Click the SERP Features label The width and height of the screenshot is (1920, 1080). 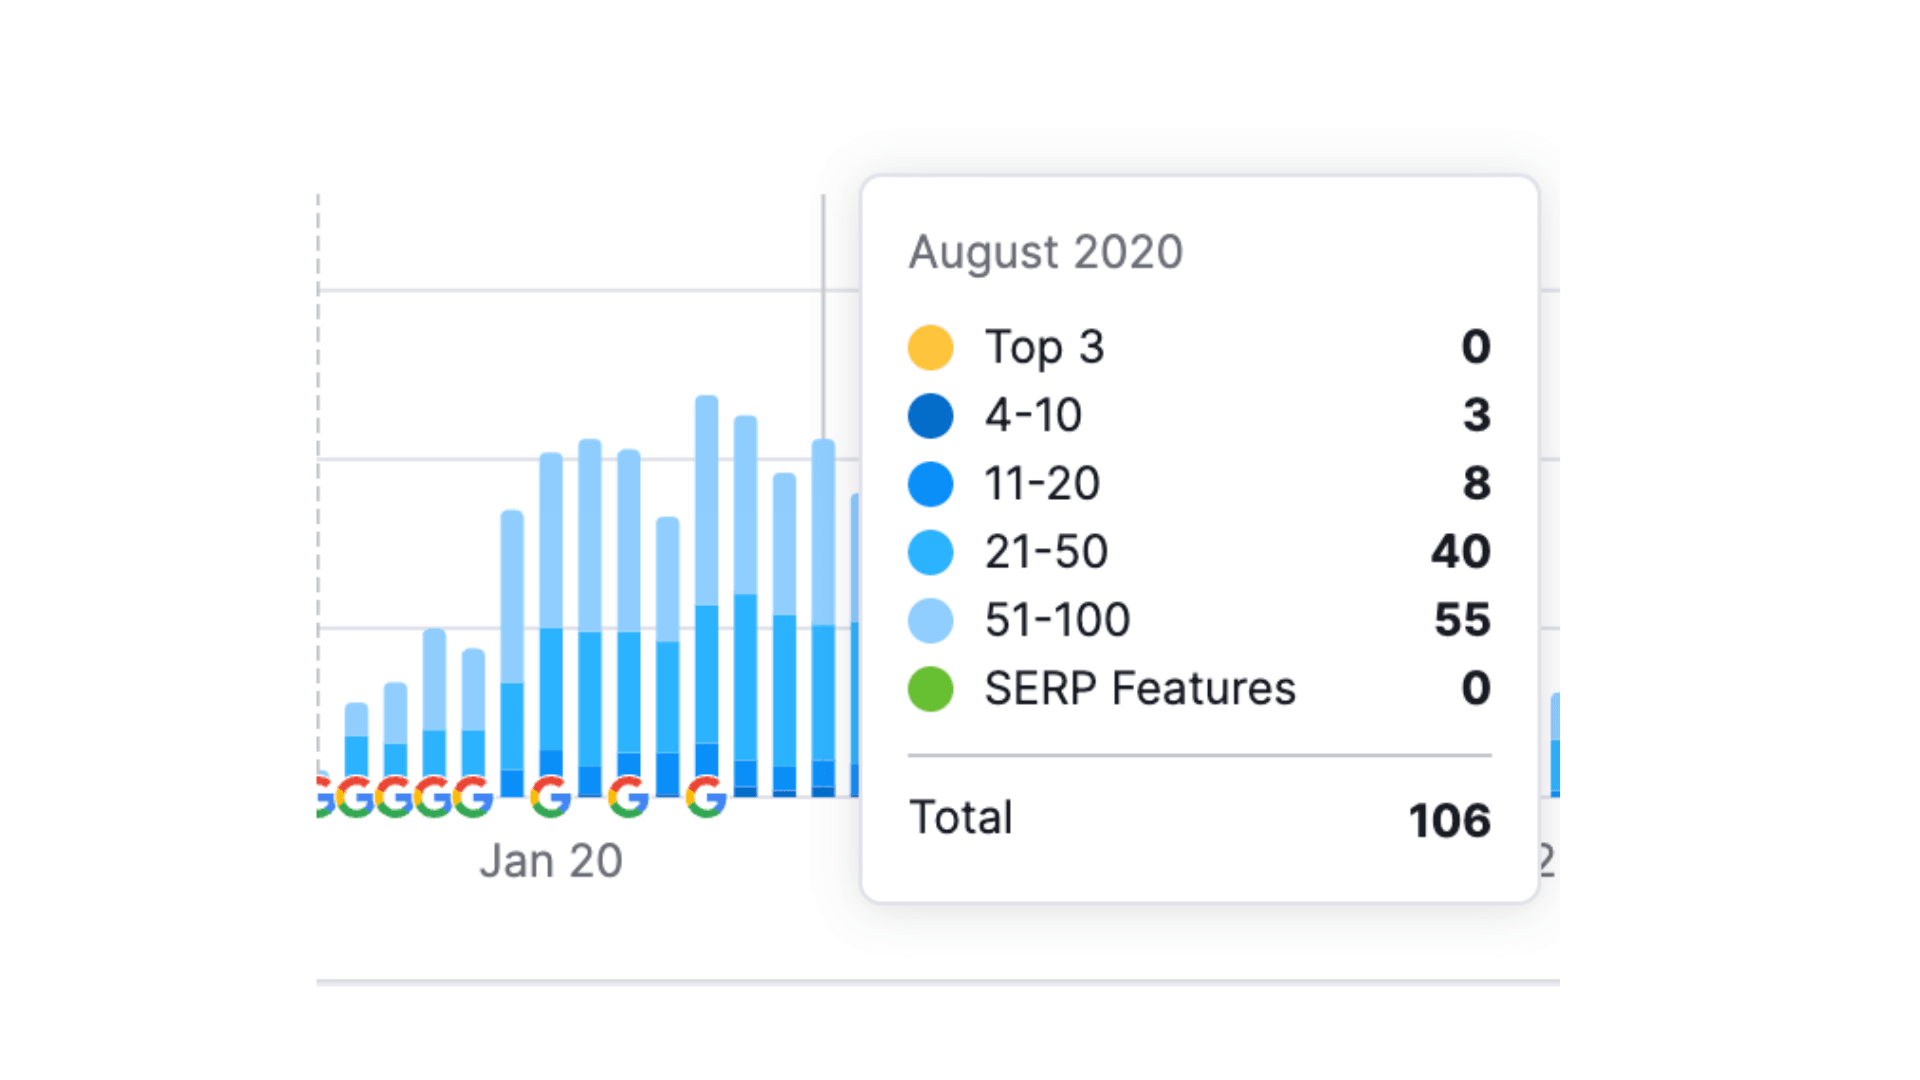point(1140,689)
